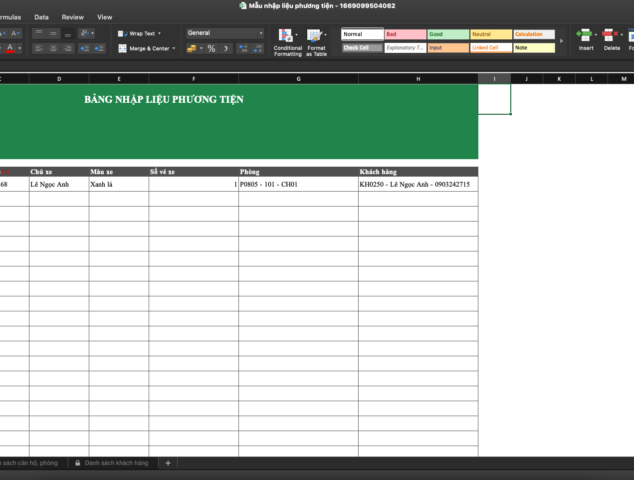Open the Danh sách khách hàng sheet
The width and height of the screenshot is (634, 480).
(116, 463)
